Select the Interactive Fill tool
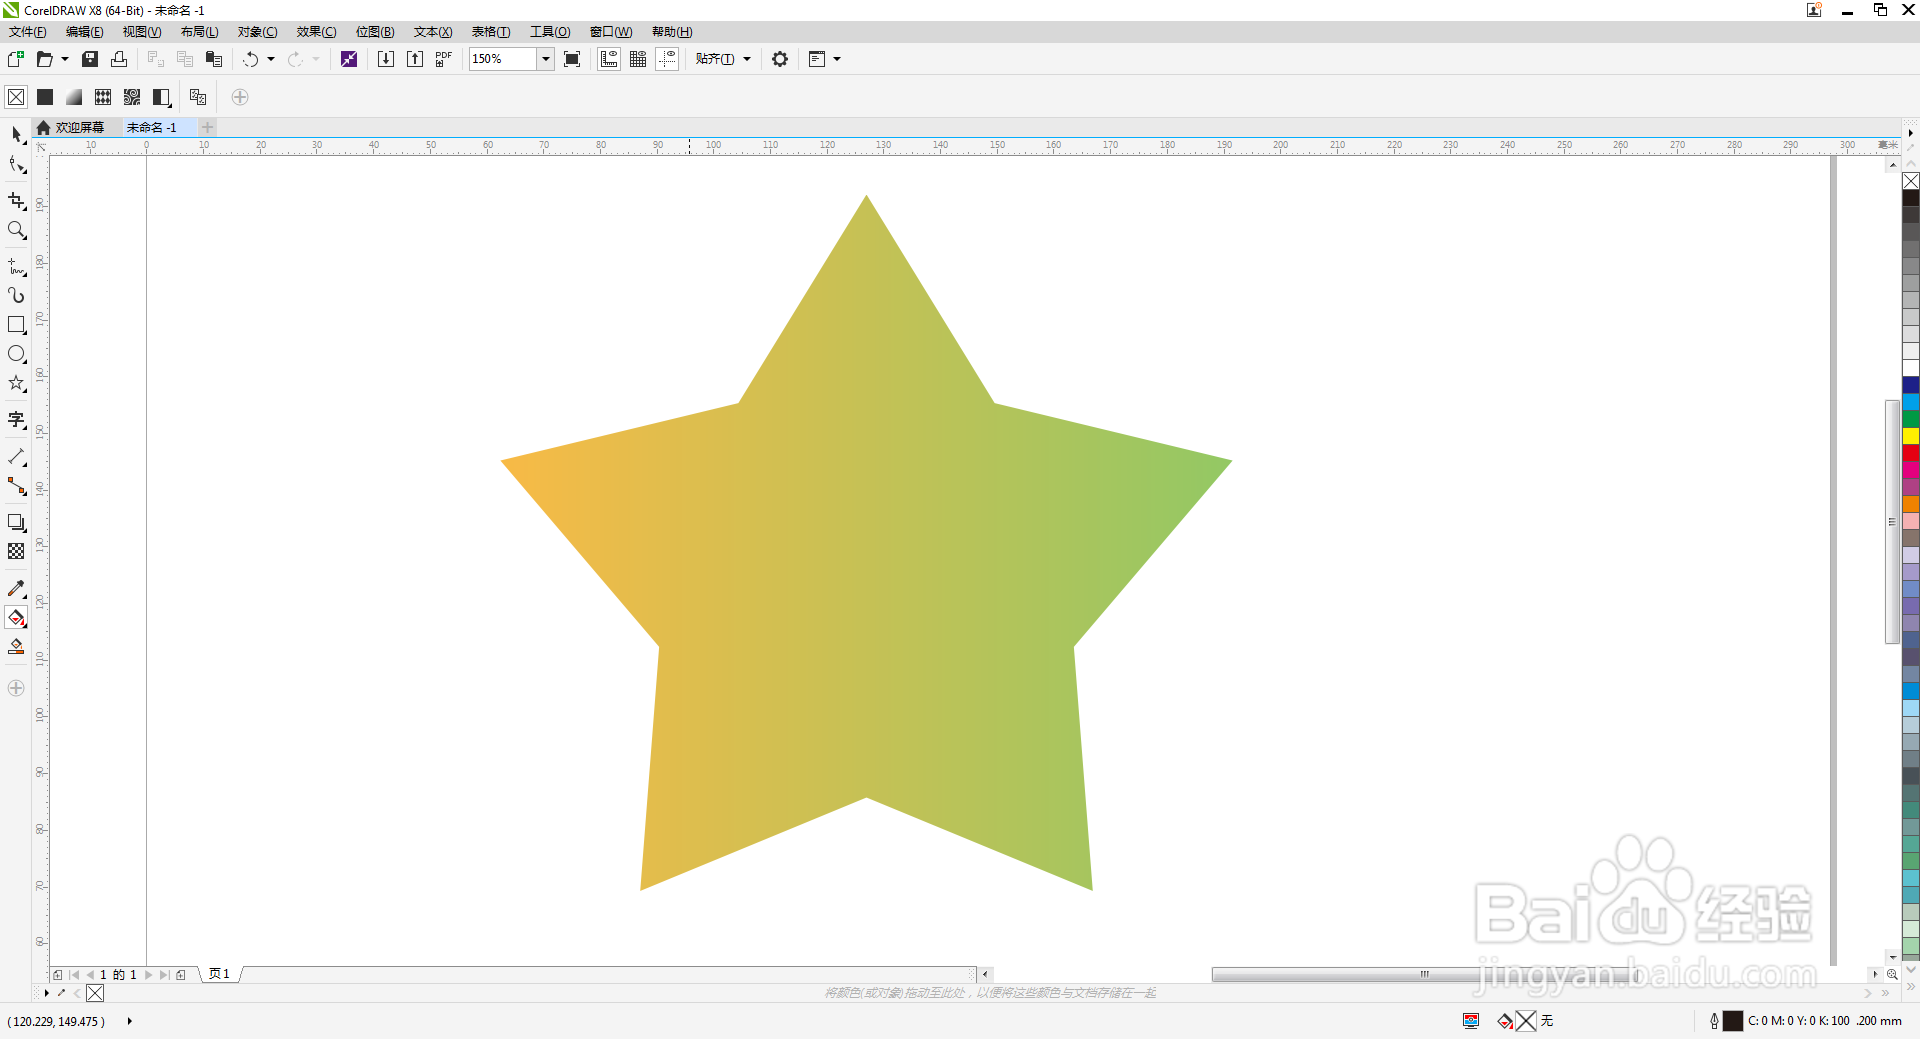 click(x=16, y=618)
